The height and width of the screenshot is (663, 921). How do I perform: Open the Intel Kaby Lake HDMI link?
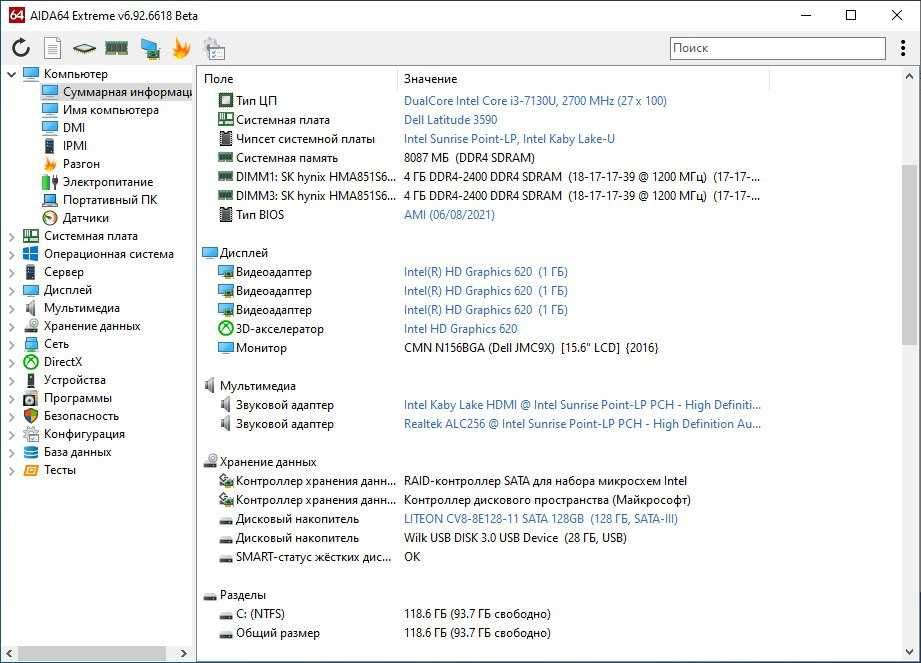(x=582, y=405)
